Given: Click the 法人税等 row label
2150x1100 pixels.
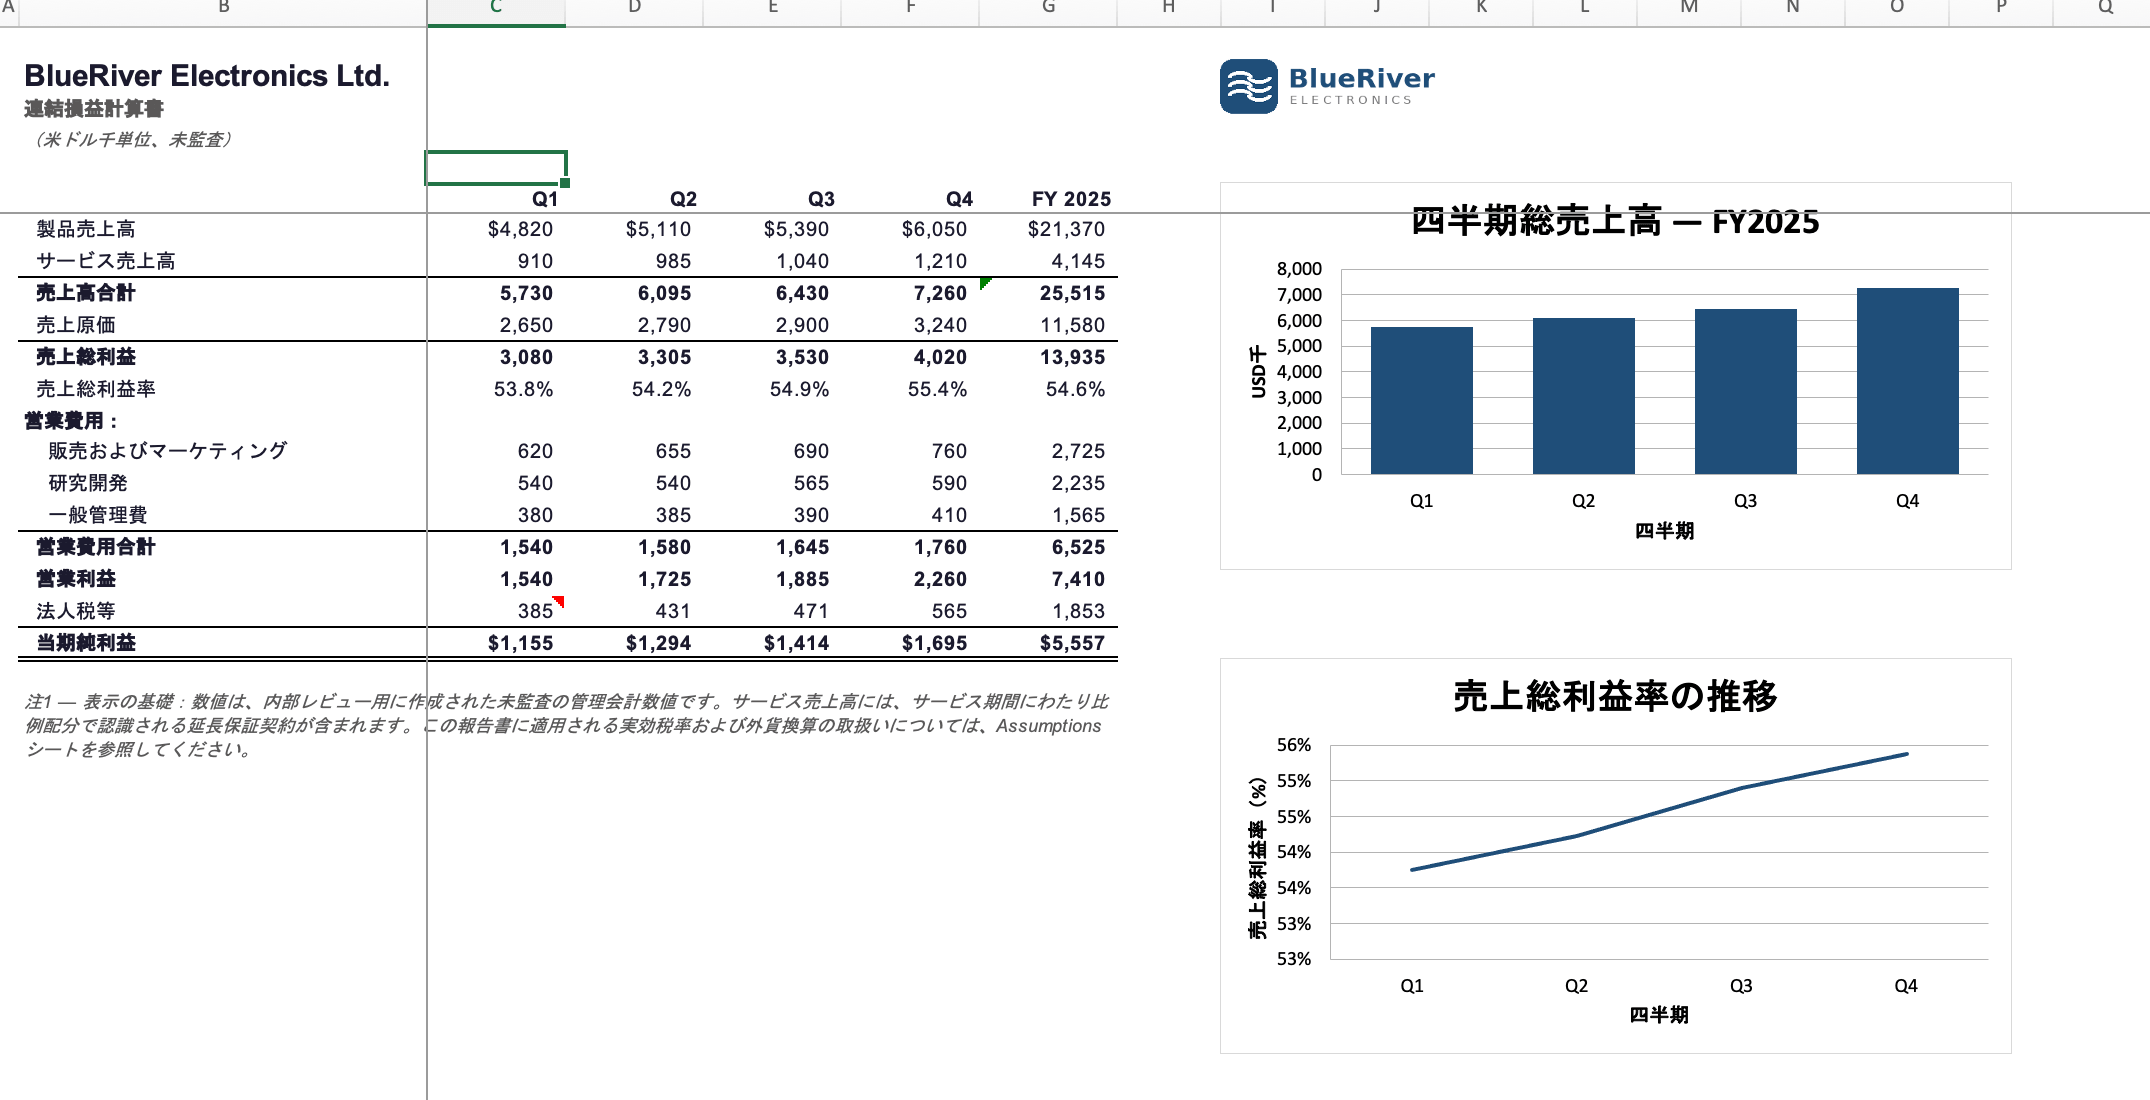Looking at the screenshot, I should click(x=76, y=611).
